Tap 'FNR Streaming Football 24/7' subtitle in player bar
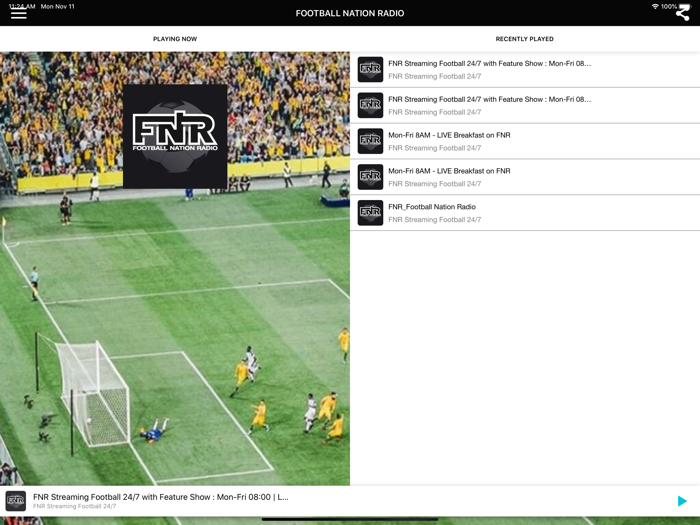Image resolution: width=700 pixels, height=525 pixels. tap(75, 506)
